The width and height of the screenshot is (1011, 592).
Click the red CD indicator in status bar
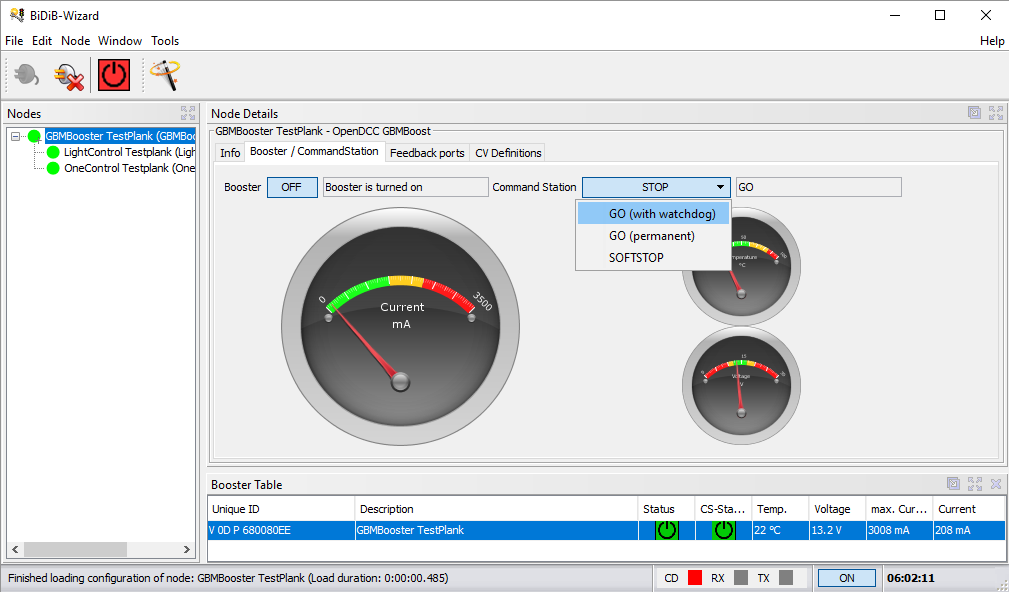click(694, 578)
